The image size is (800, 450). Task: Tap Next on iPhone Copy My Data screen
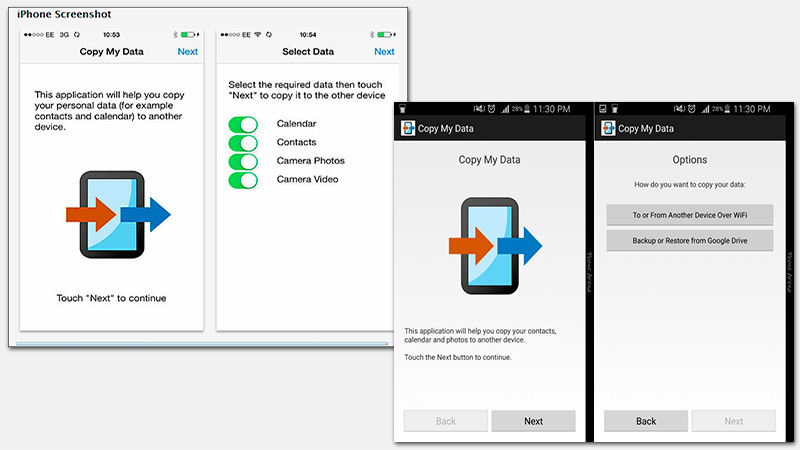[x=187, y=52]
